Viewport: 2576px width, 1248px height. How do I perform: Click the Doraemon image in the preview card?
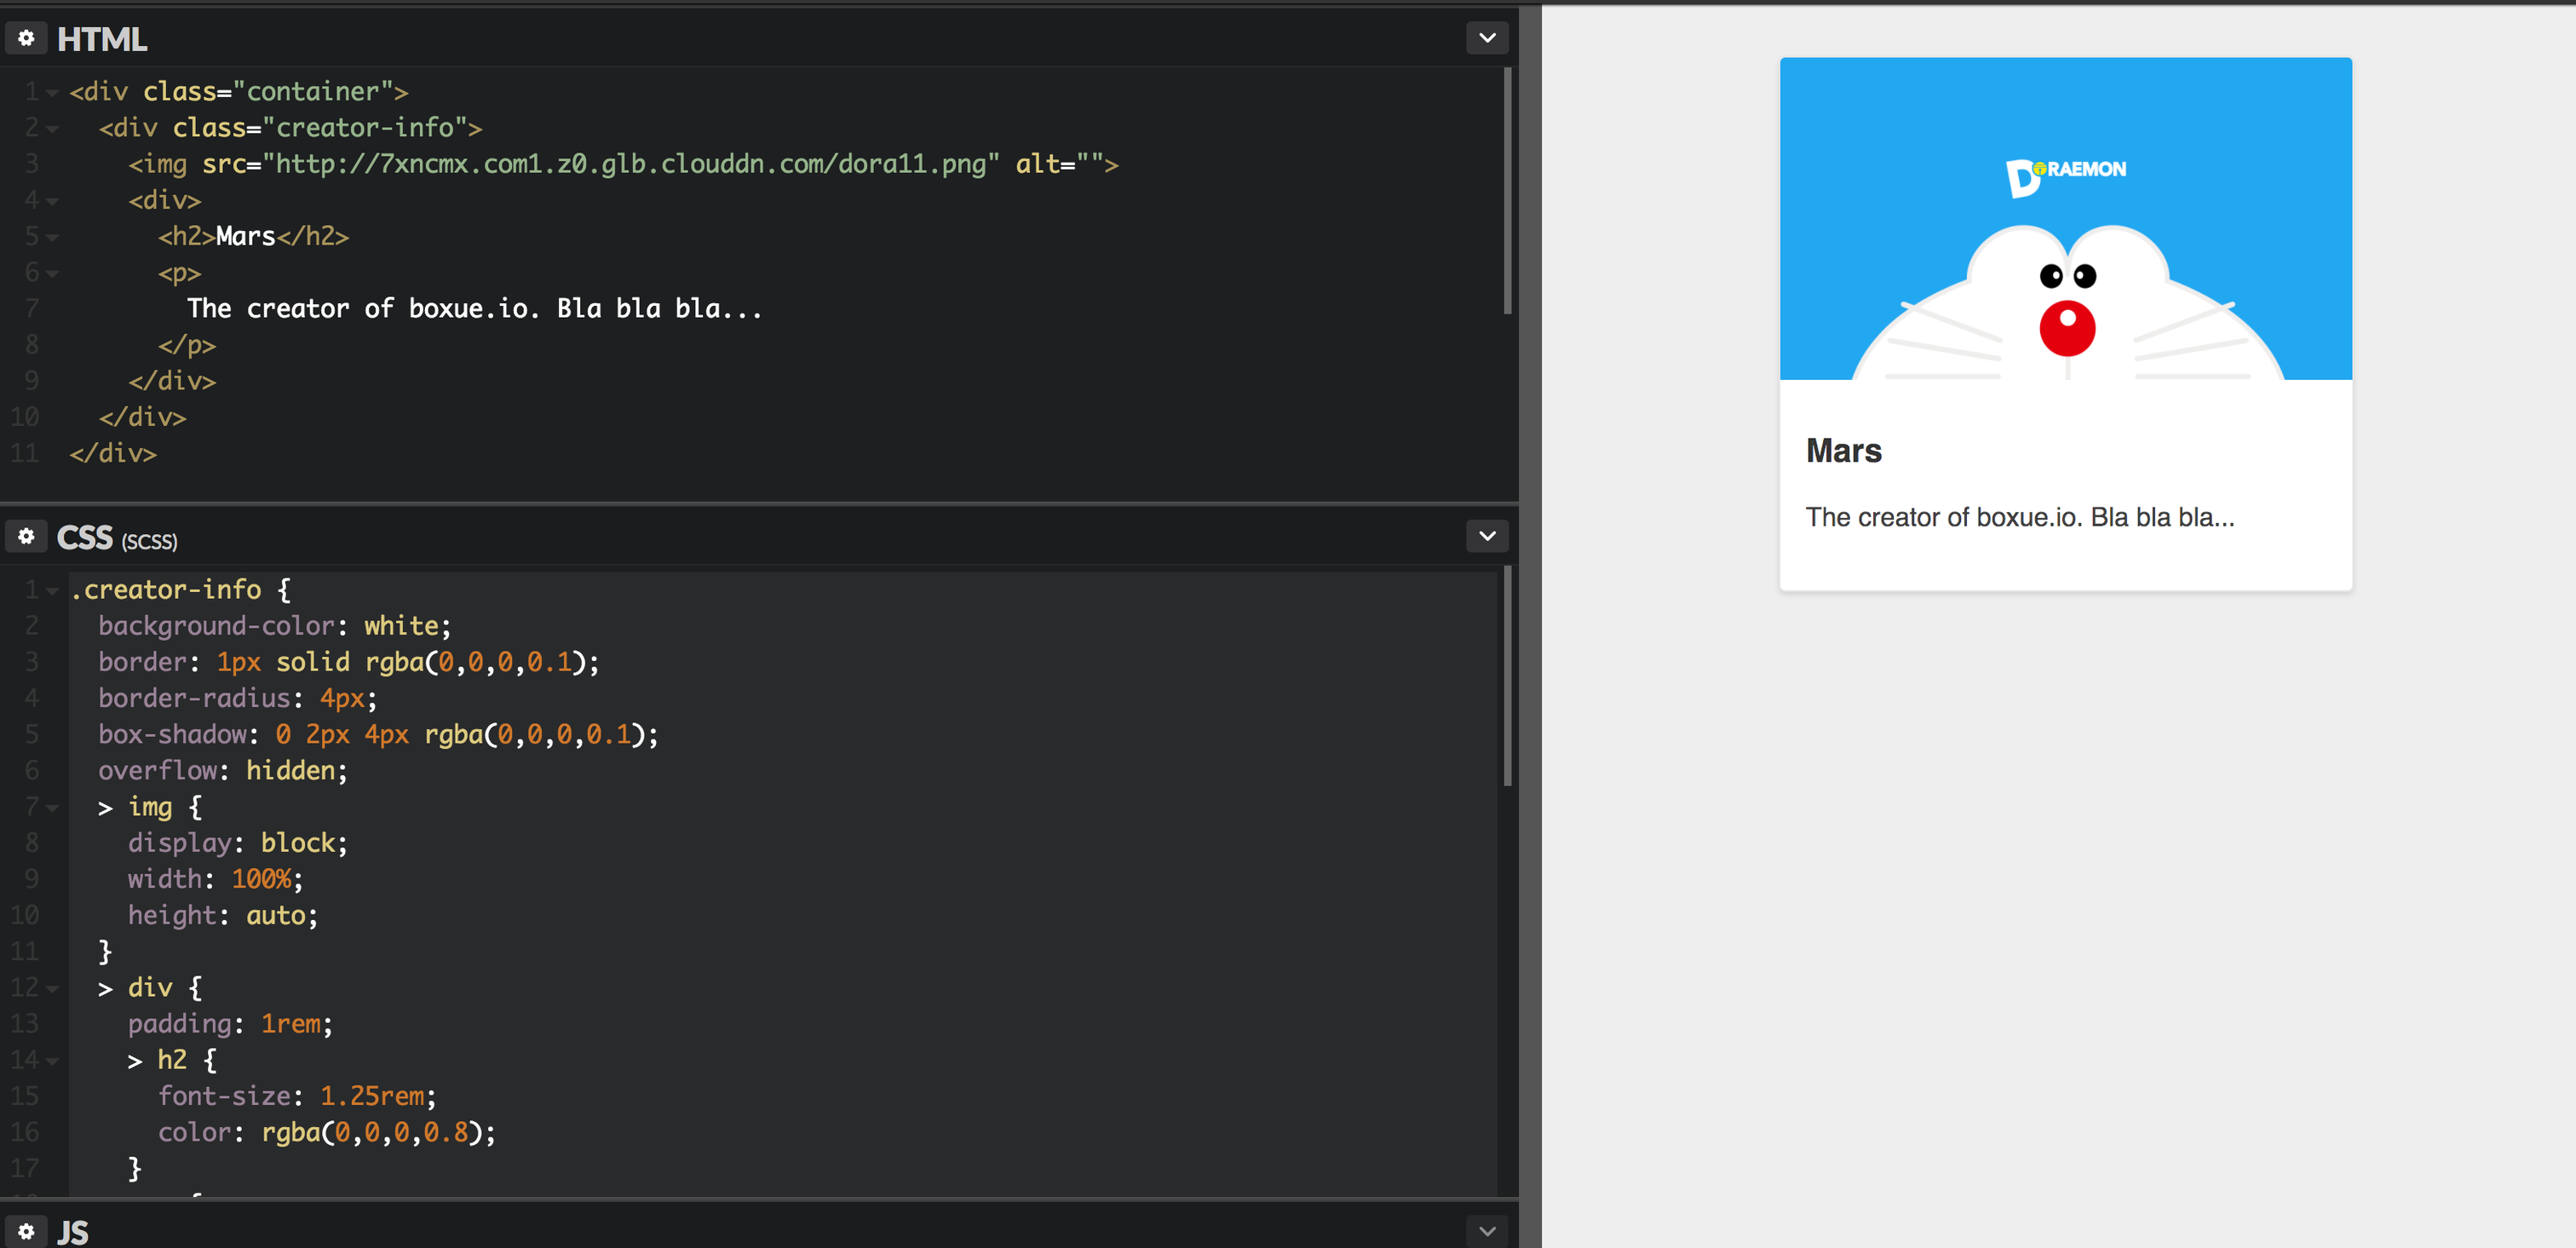coord(2065,219)
